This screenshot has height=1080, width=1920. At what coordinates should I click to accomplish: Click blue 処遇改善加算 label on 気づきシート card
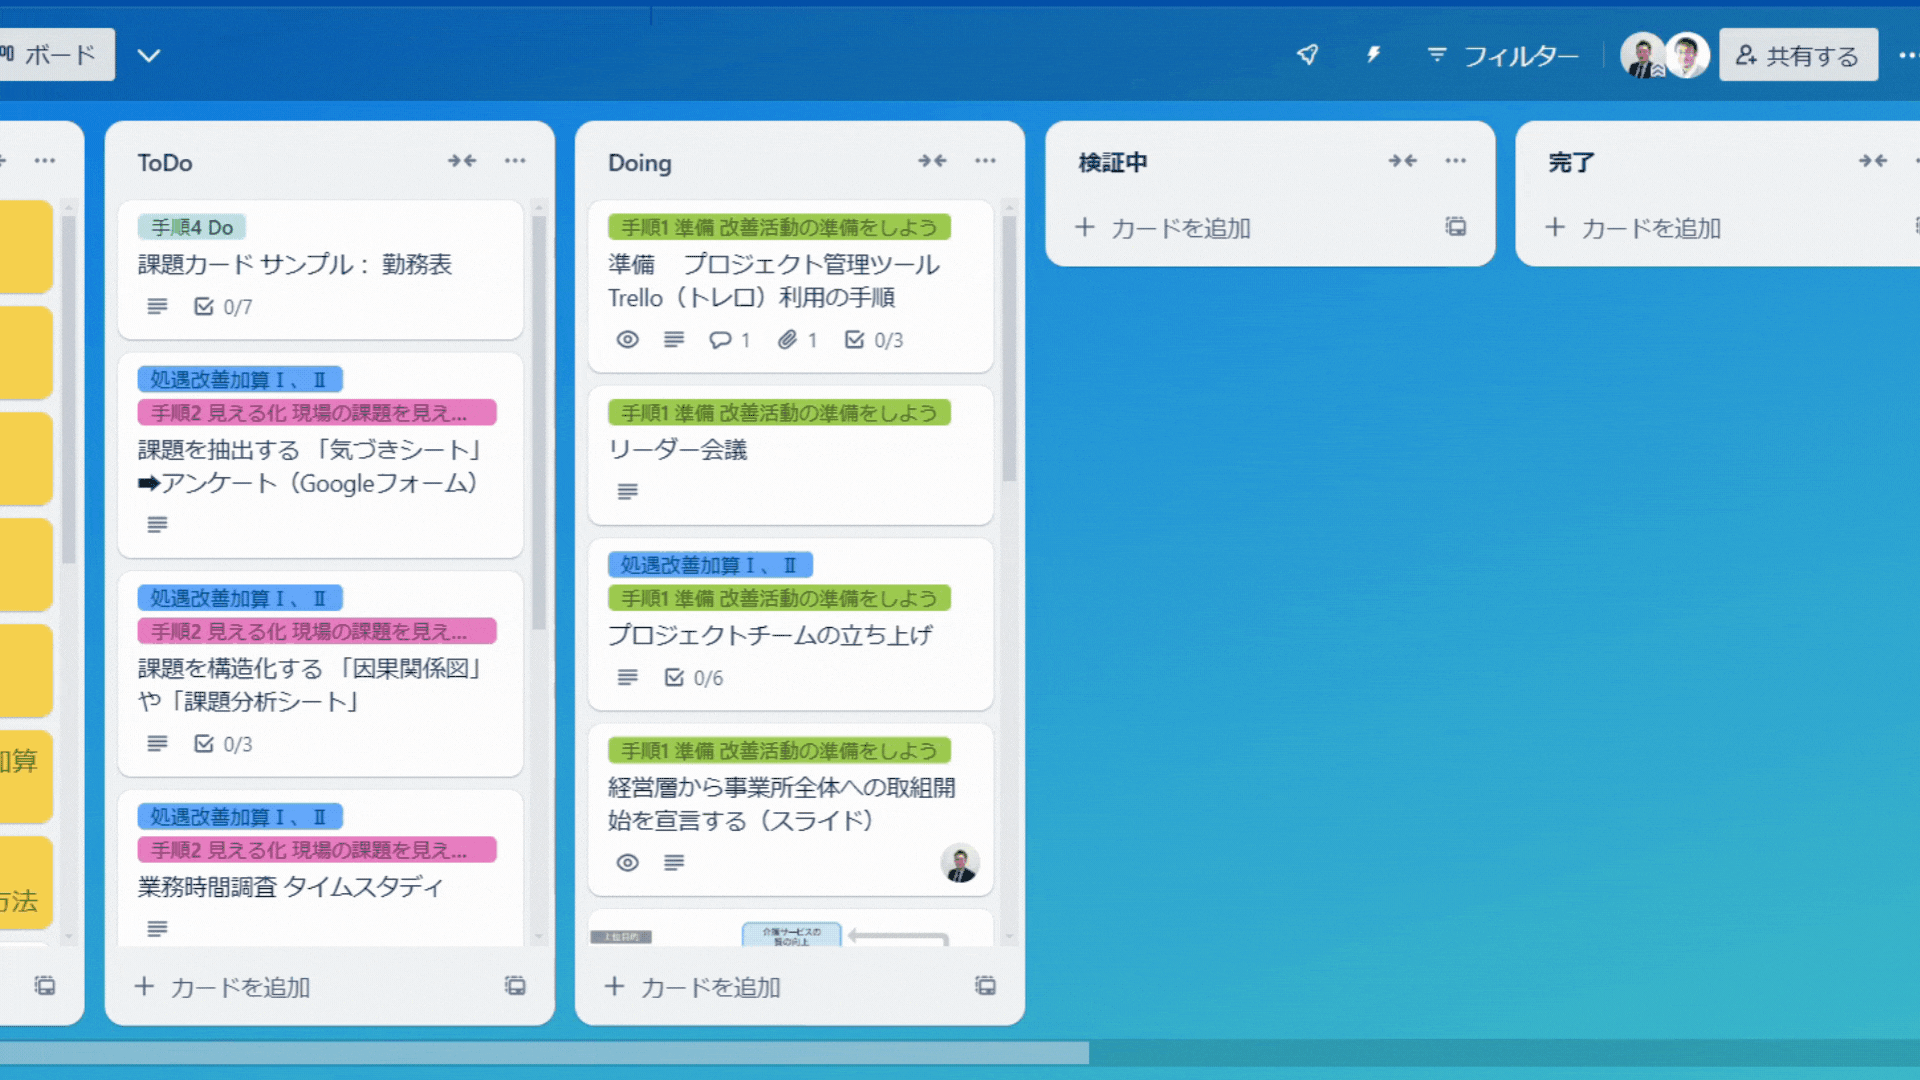coord(240,379)
